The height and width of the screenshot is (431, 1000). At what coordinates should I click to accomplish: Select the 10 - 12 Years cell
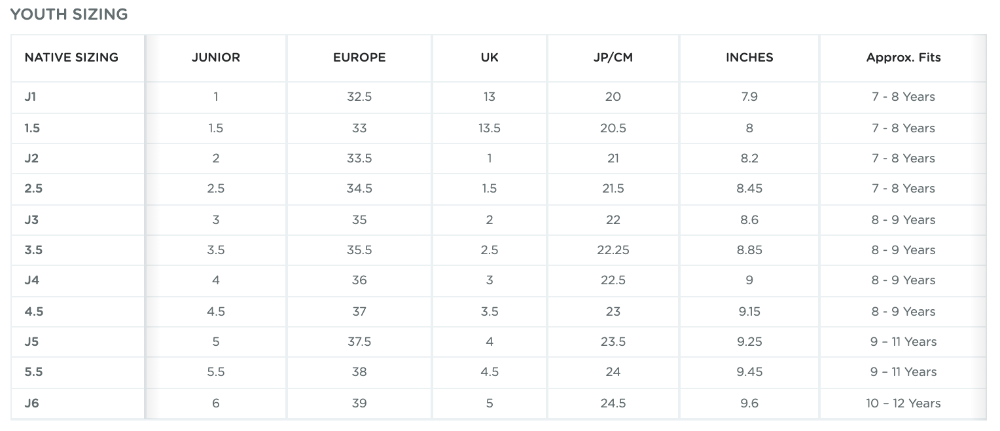point(903,403)
